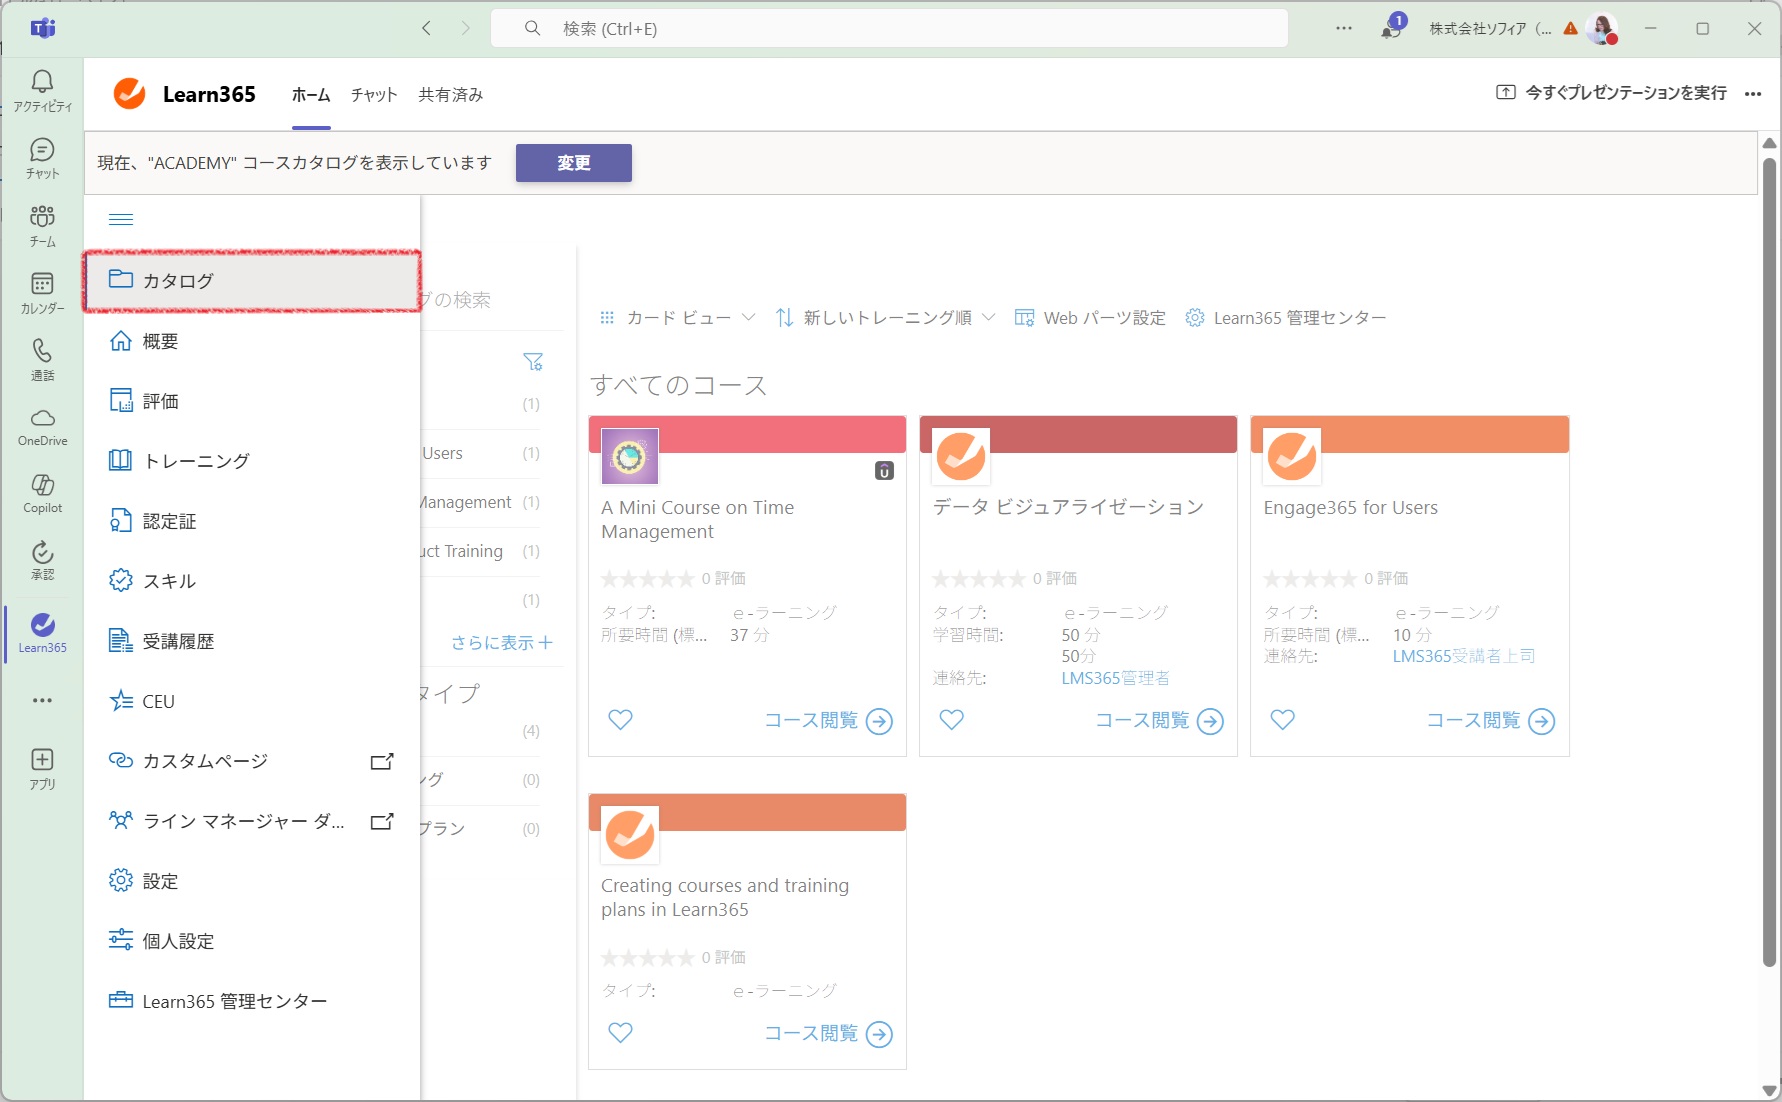Open the user profile avatar
Image resolution: width=1782 pixels, height=1102 pixels.
[1602, 29]
